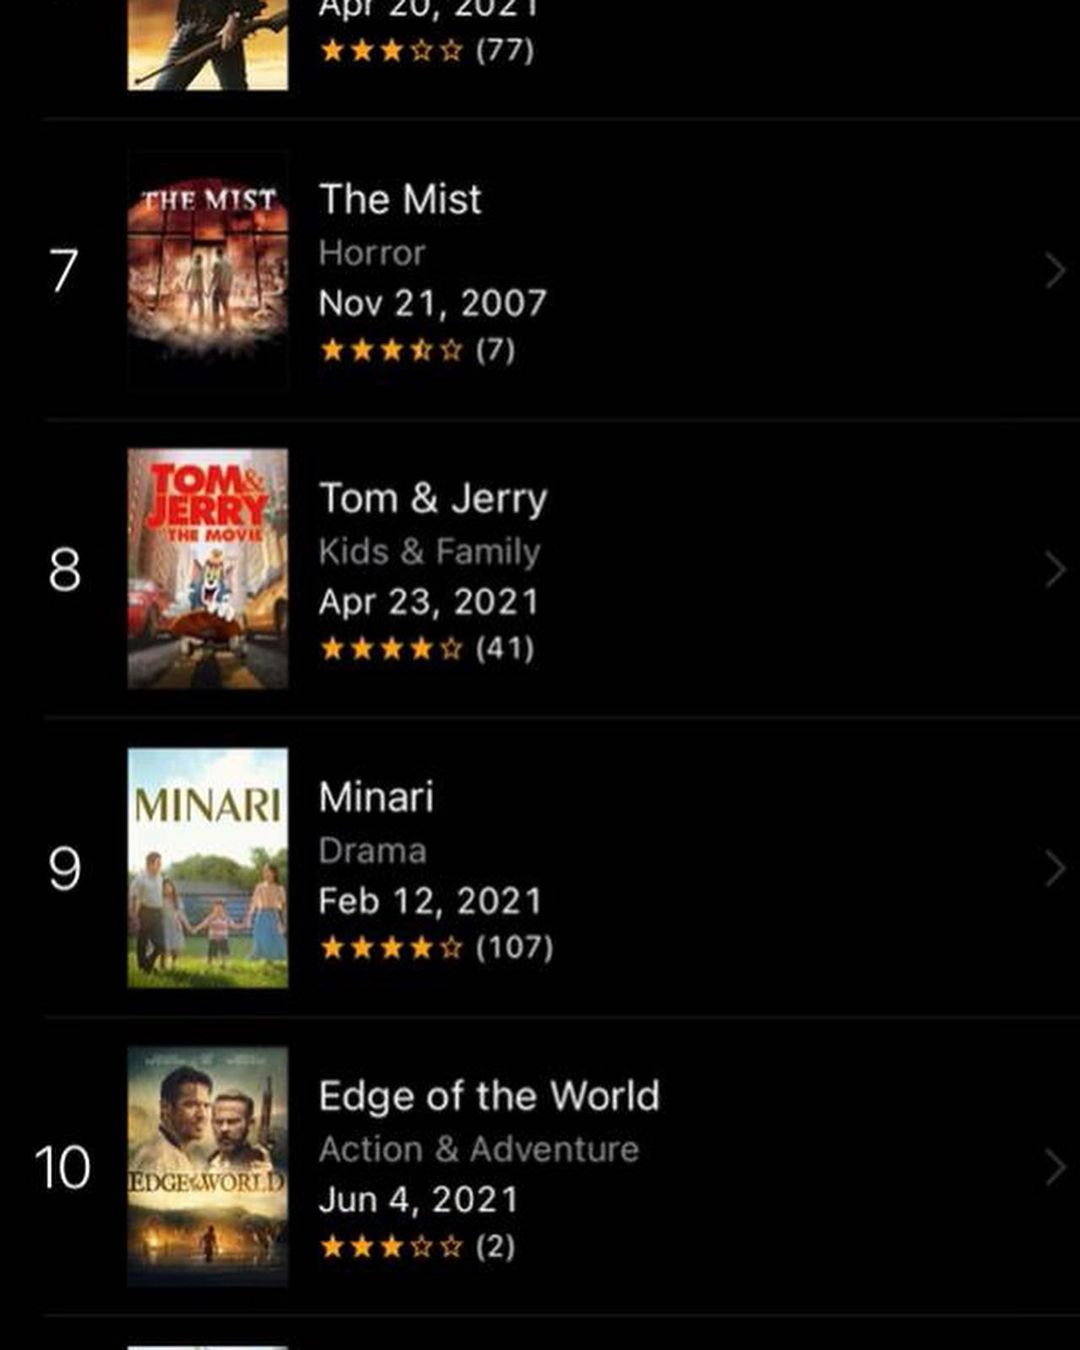
Task: Select rank number 8 in chart
Action: [64, 570]
